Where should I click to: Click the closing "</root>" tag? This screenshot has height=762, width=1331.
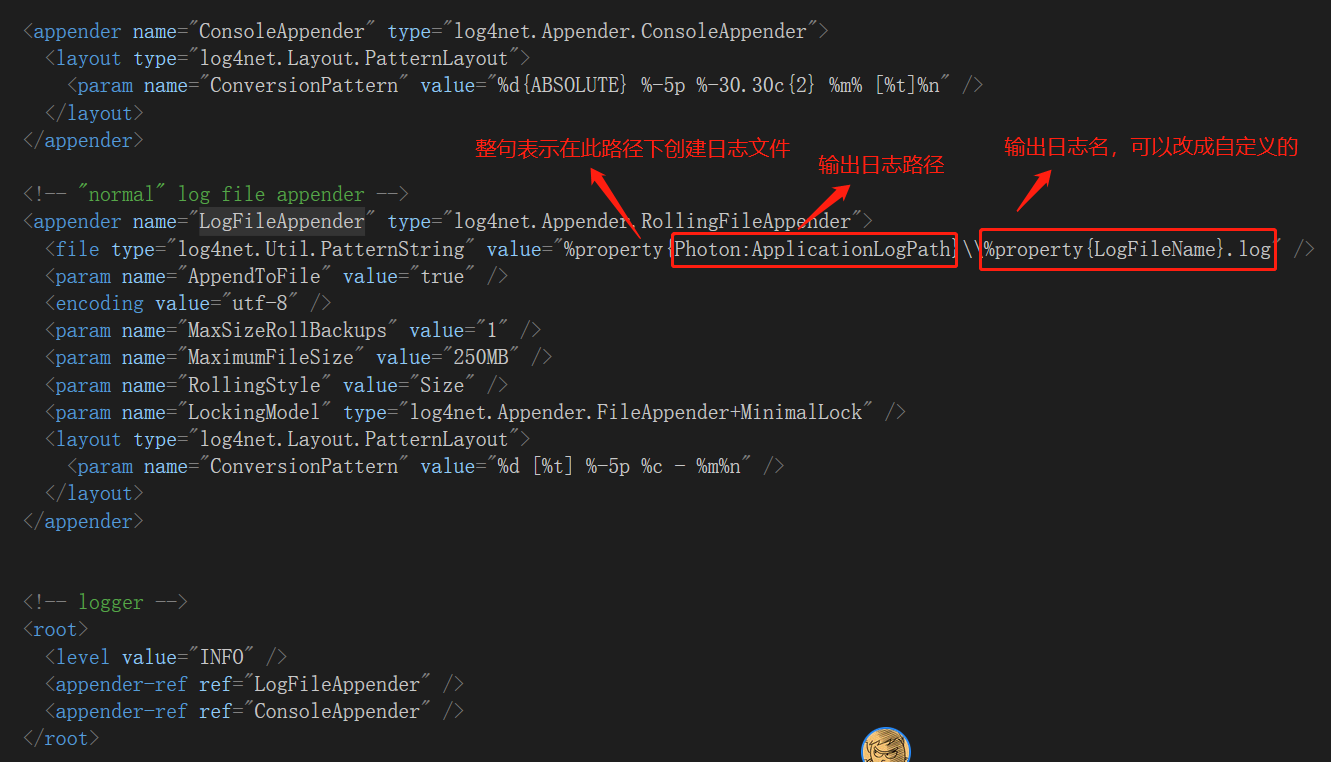click(61, 738)
